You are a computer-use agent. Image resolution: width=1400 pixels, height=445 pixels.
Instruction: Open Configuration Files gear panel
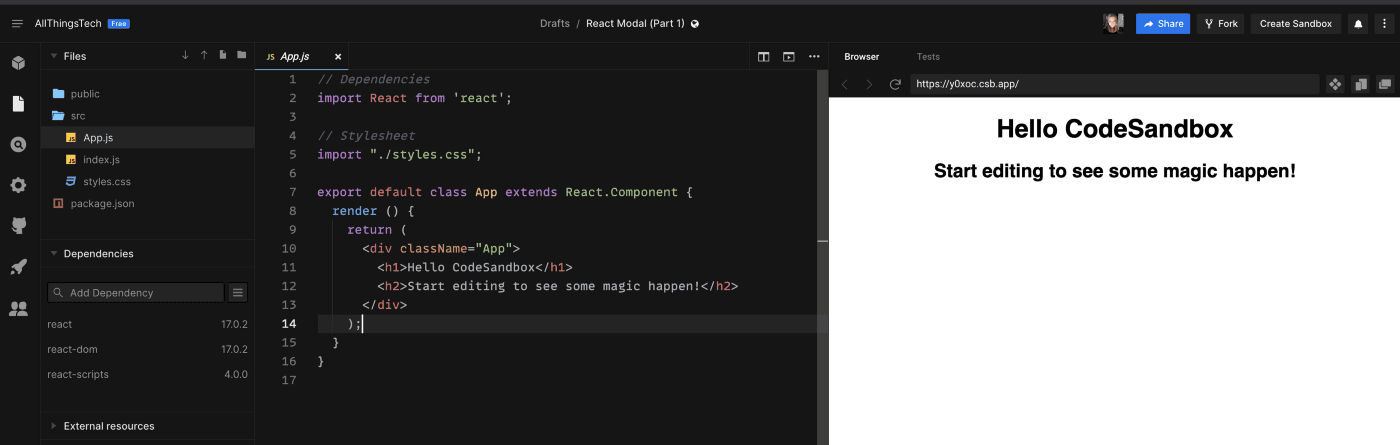tap(18, 185)
